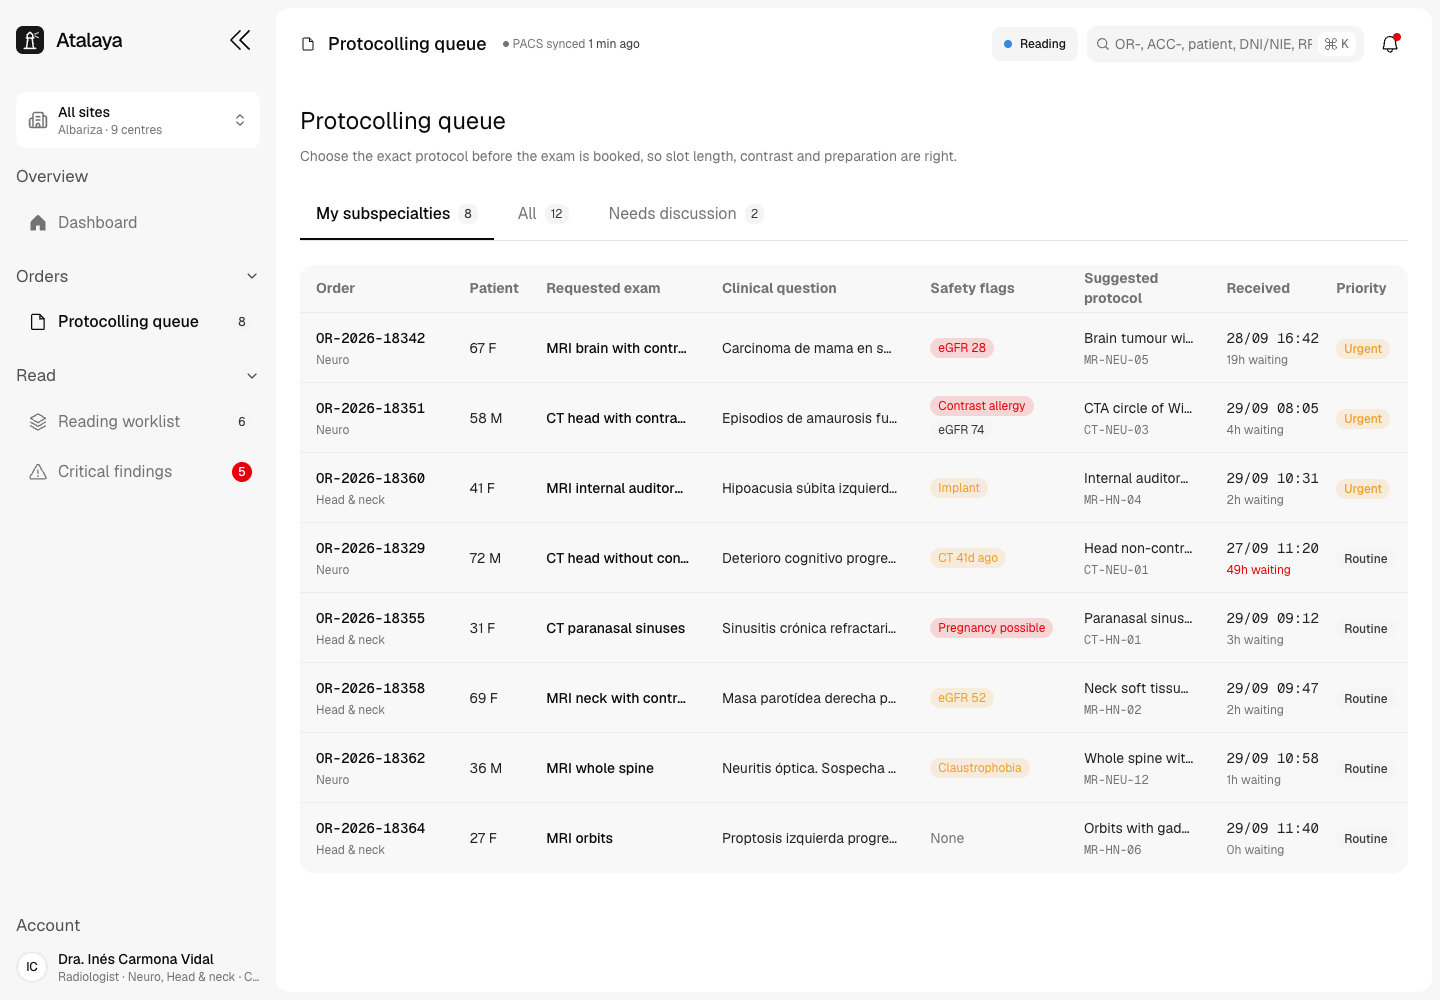This screenshot has height=1000, width=1440.
Task: Sort by Priority column header
Action: 1361,288
